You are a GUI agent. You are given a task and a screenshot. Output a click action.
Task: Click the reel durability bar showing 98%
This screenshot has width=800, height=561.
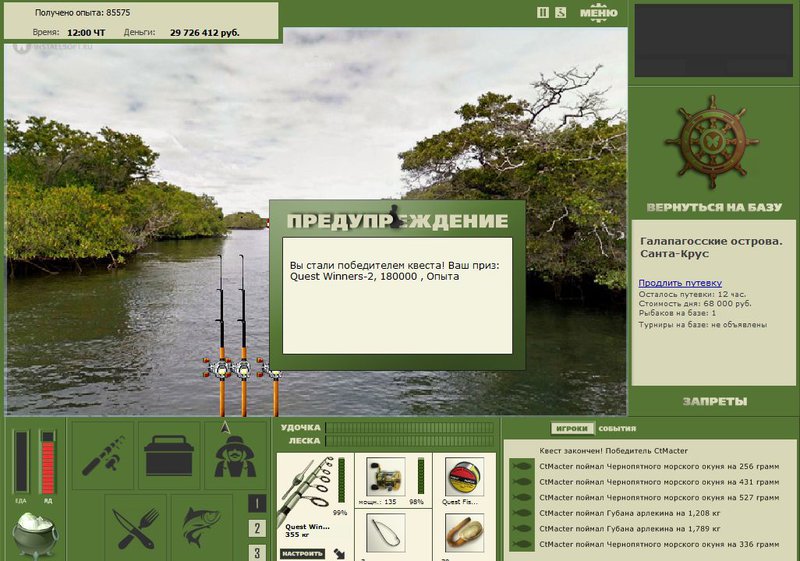pos(421,476)
